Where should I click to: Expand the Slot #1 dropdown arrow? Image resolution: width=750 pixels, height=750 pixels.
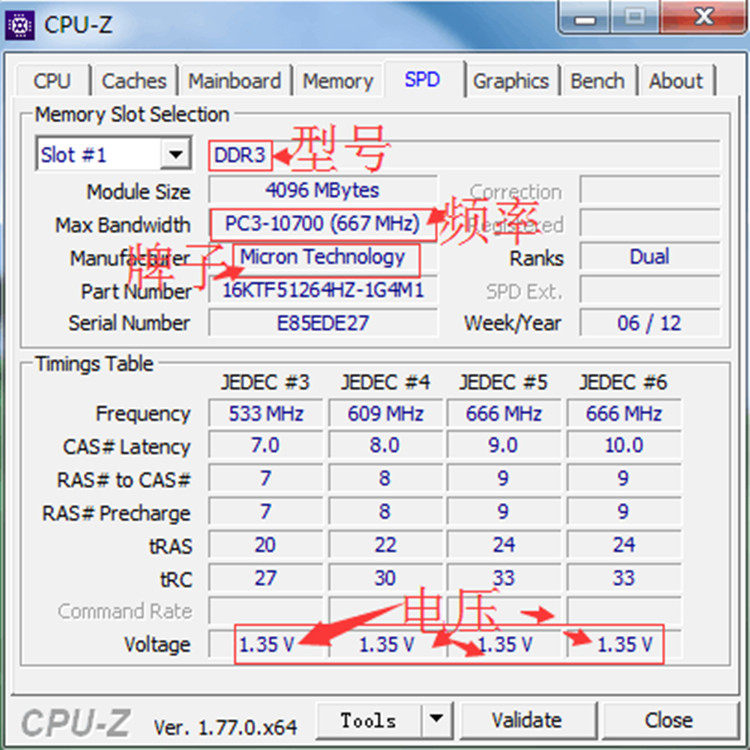(x=176, y=154)
